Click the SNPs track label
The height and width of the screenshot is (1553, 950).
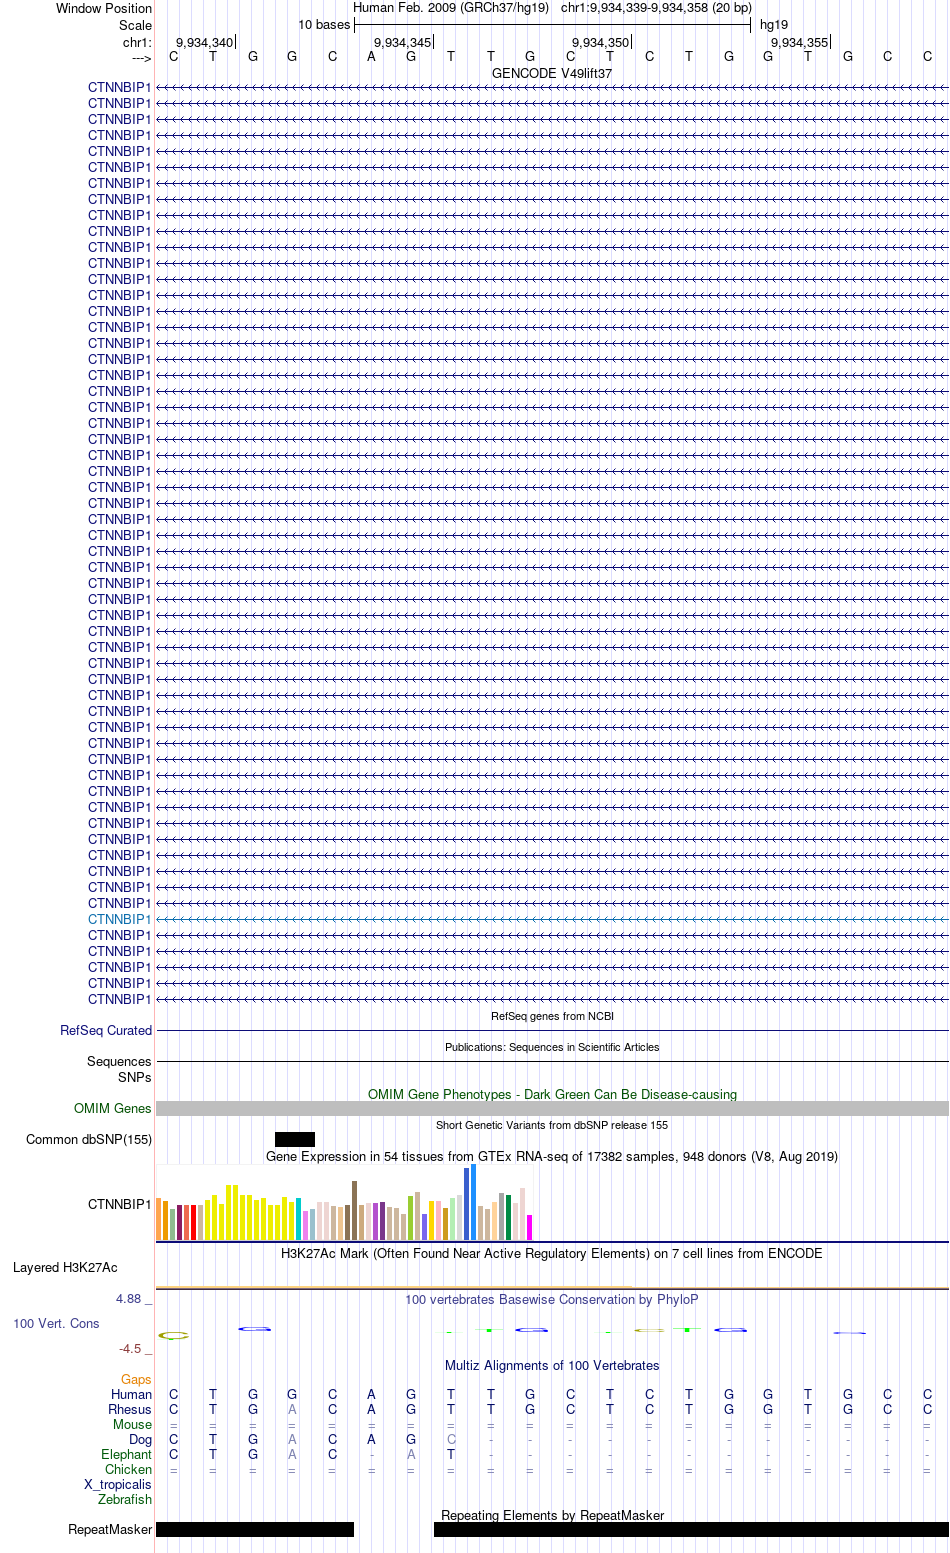[x=134, y=1077]
